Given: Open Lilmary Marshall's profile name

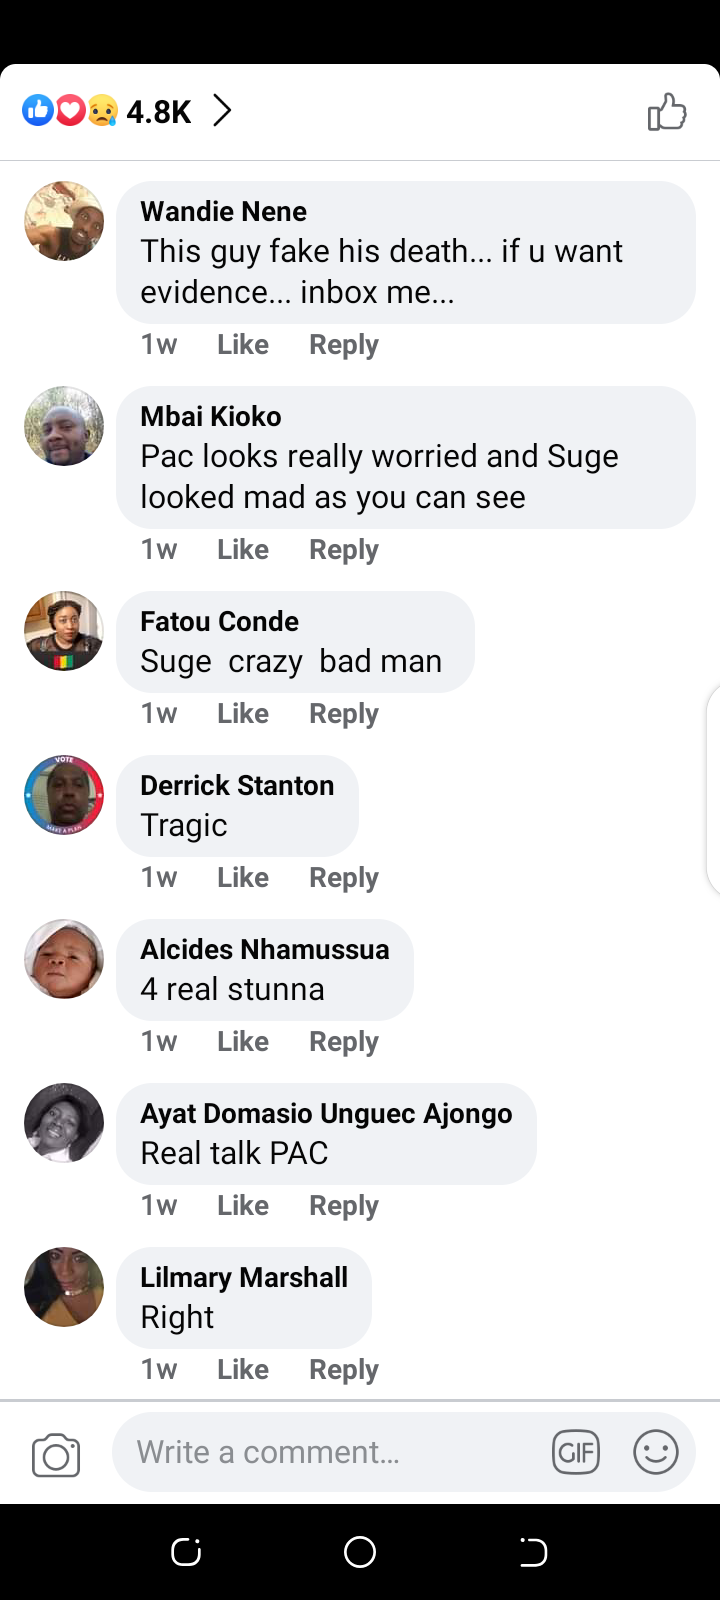Looking at the screenshot, I should point(244,1278).
